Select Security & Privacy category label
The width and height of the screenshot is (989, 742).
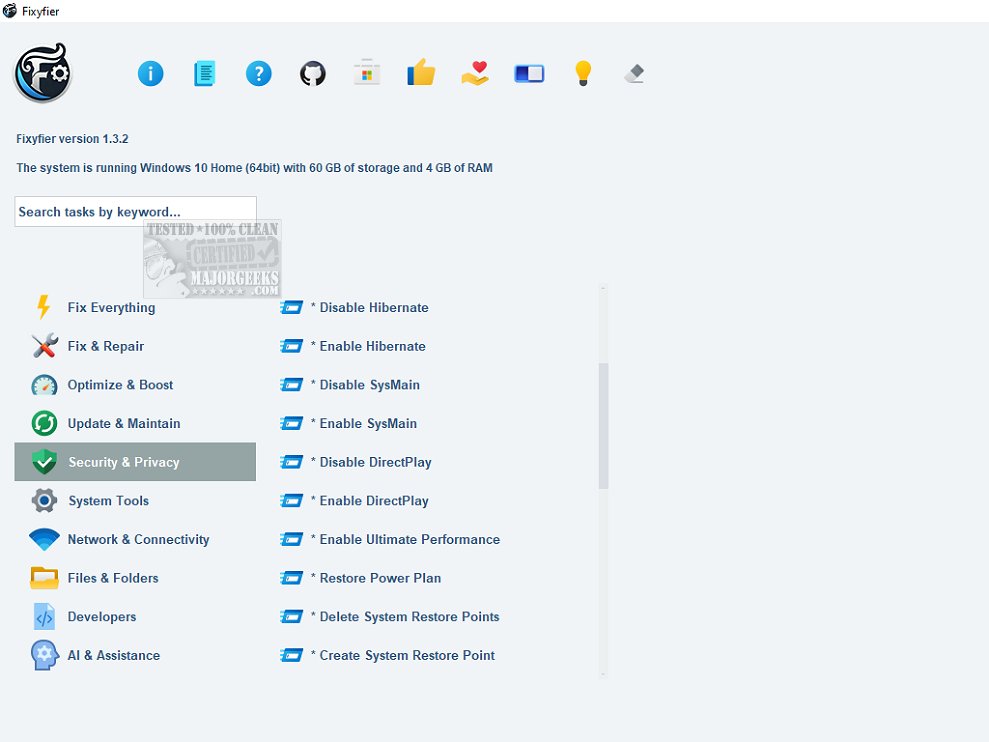[124, 462]
